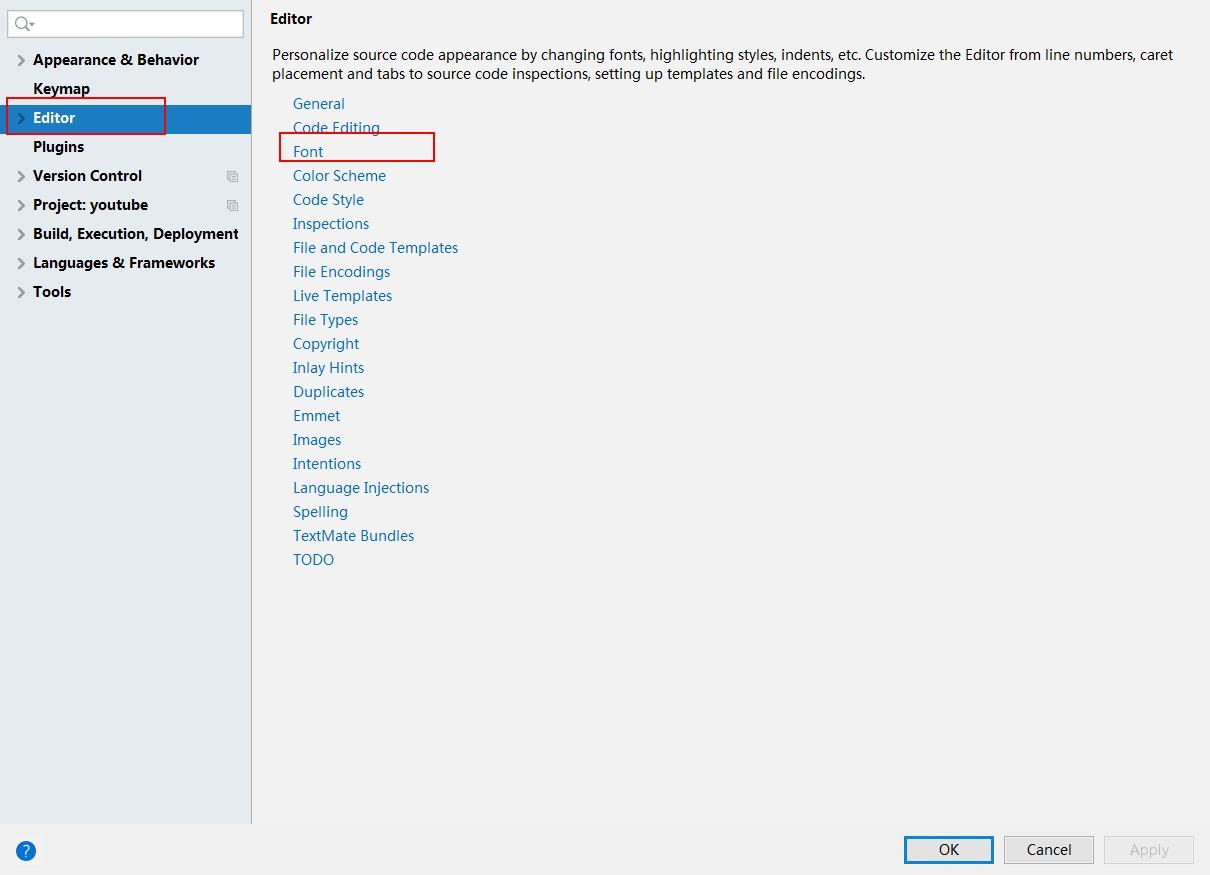Expand the Tools section arrow
Screen dimensions: 1210x875
click(21, 292)
